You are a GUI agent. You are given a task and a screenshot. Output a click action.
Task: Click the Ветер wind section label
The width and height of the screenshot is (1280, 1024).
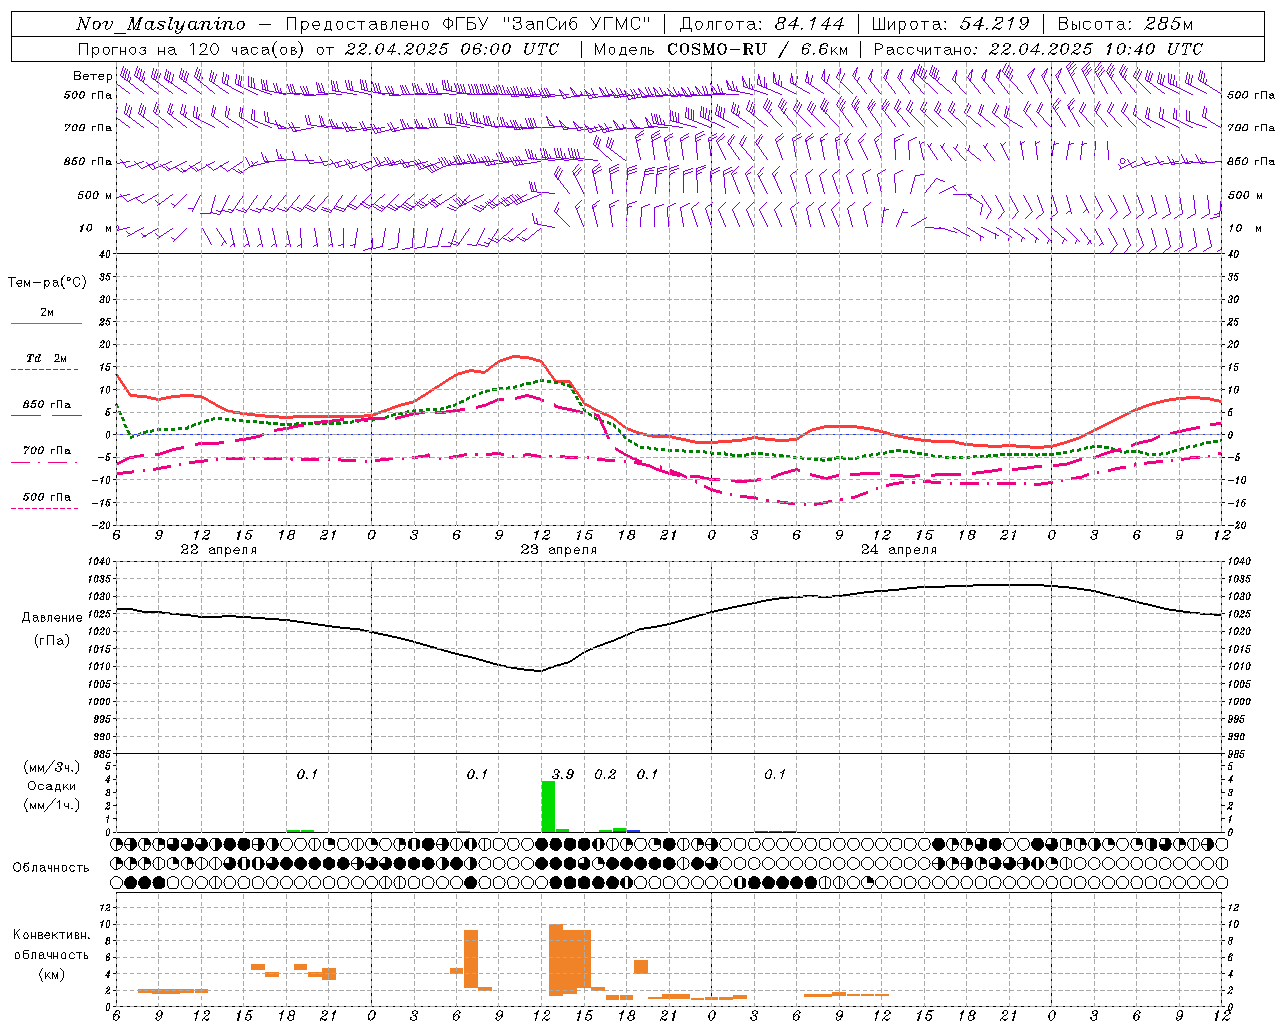click(x=92, y=76)
